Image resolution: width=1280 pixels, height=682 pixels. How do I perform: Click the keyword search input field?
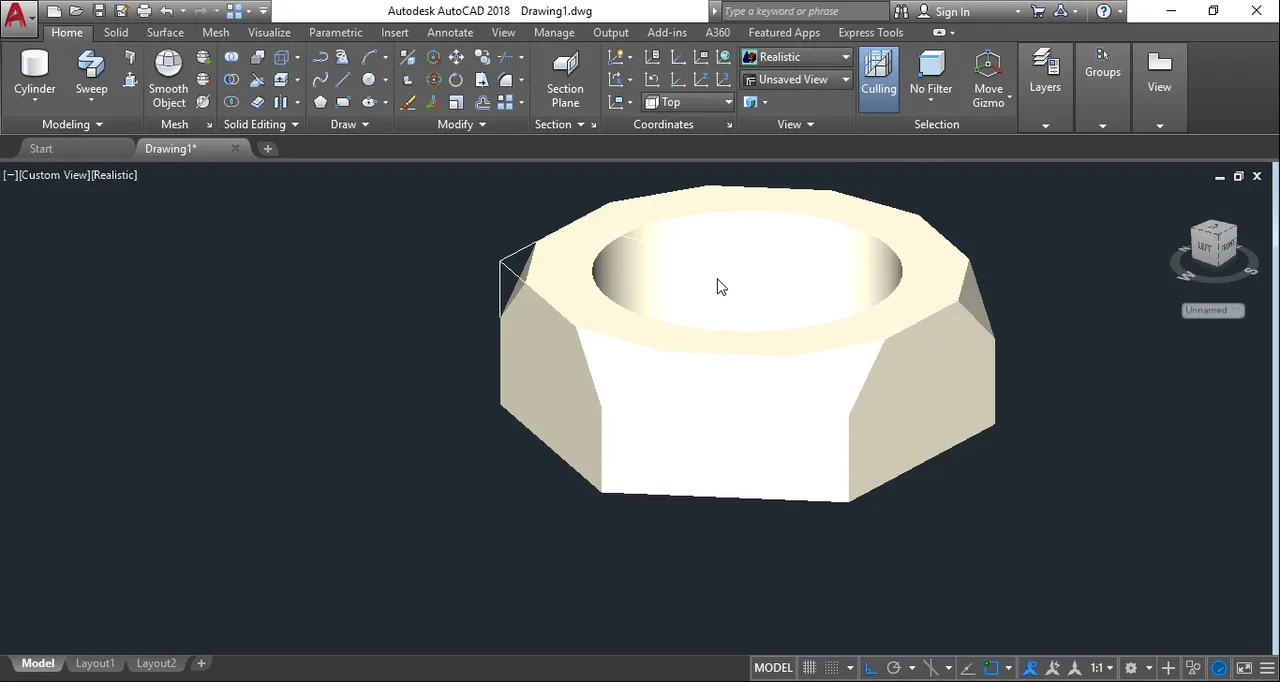tap(803, 11)
